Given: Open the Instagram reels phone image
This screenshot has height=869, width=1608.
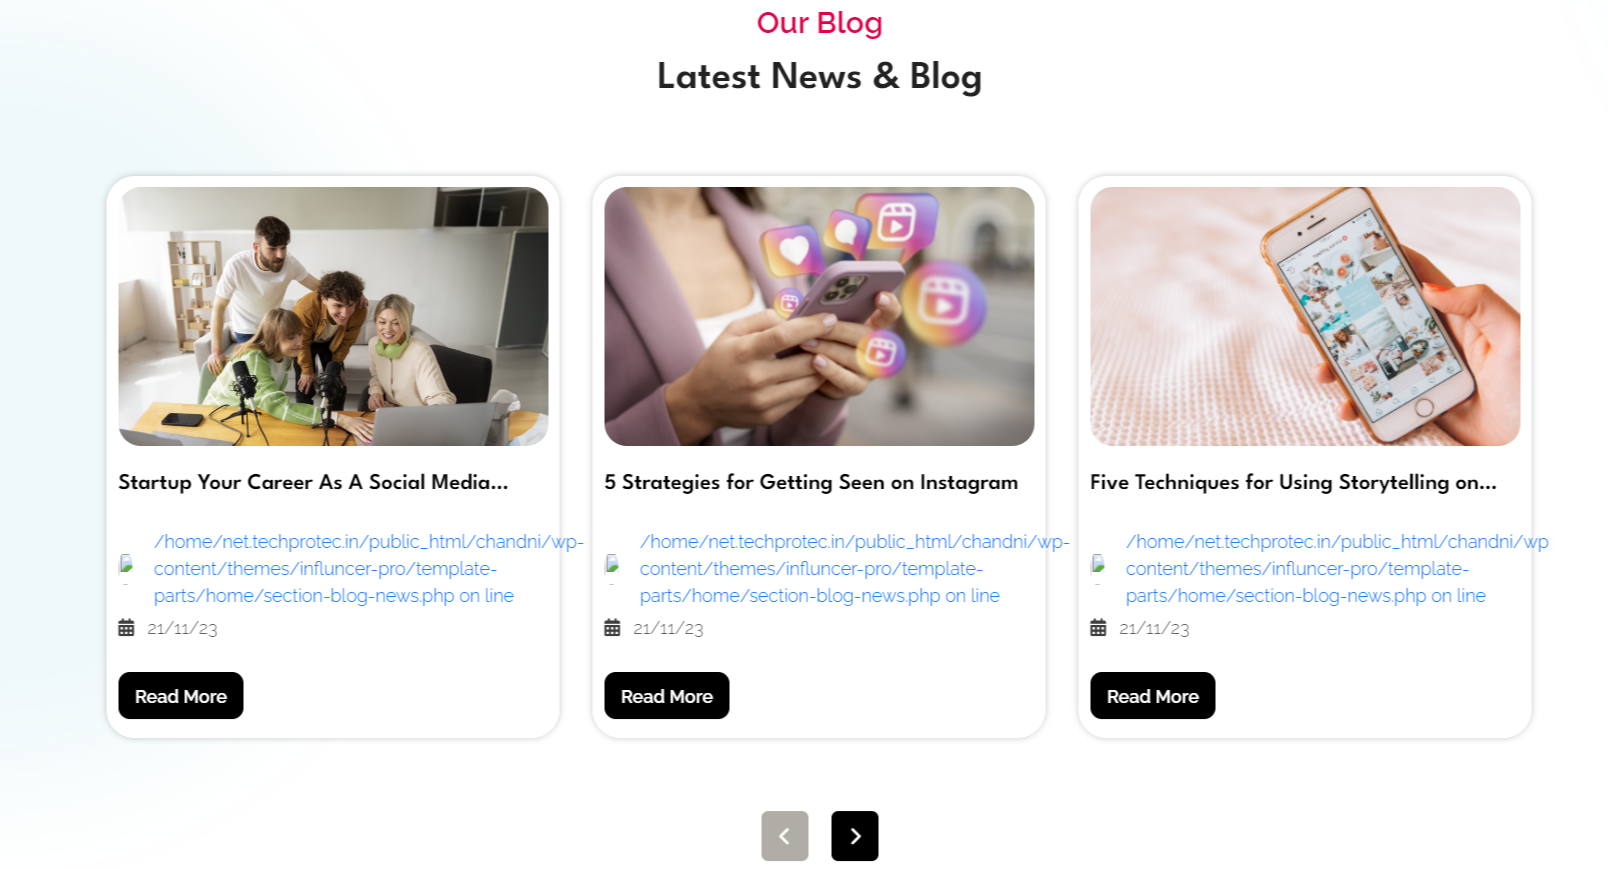Looking at the screenshot, I should pyautogui.click(x=819, y=316).
